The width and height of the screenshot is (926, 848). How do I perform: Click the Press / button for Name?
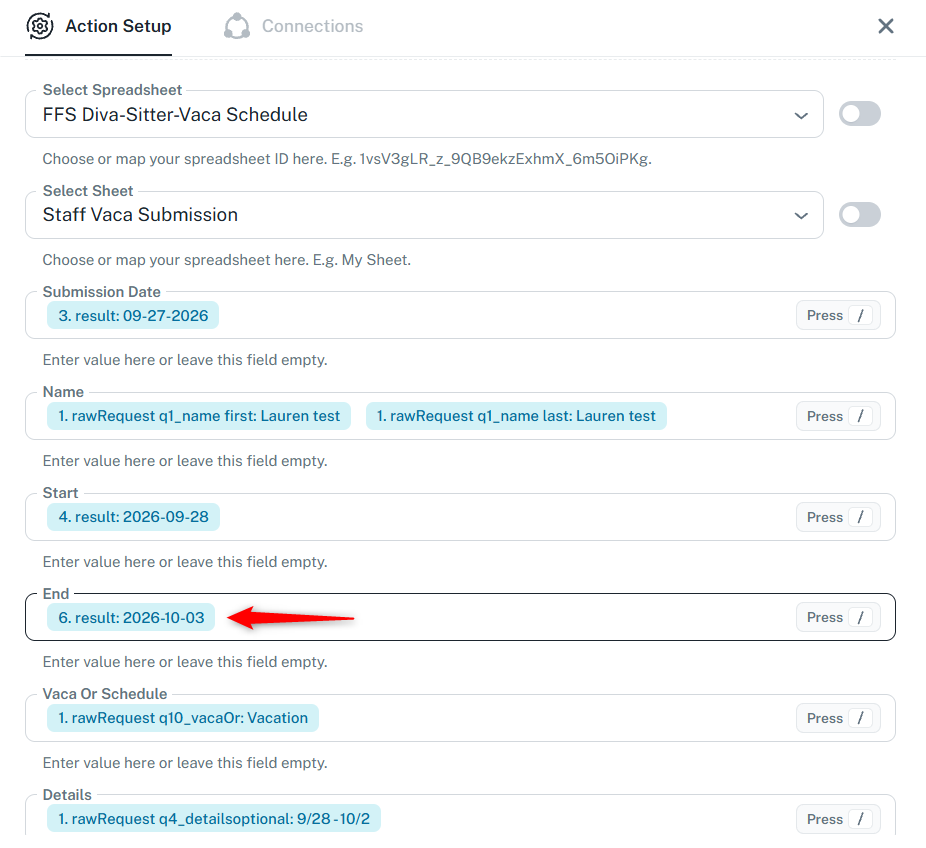838,416
